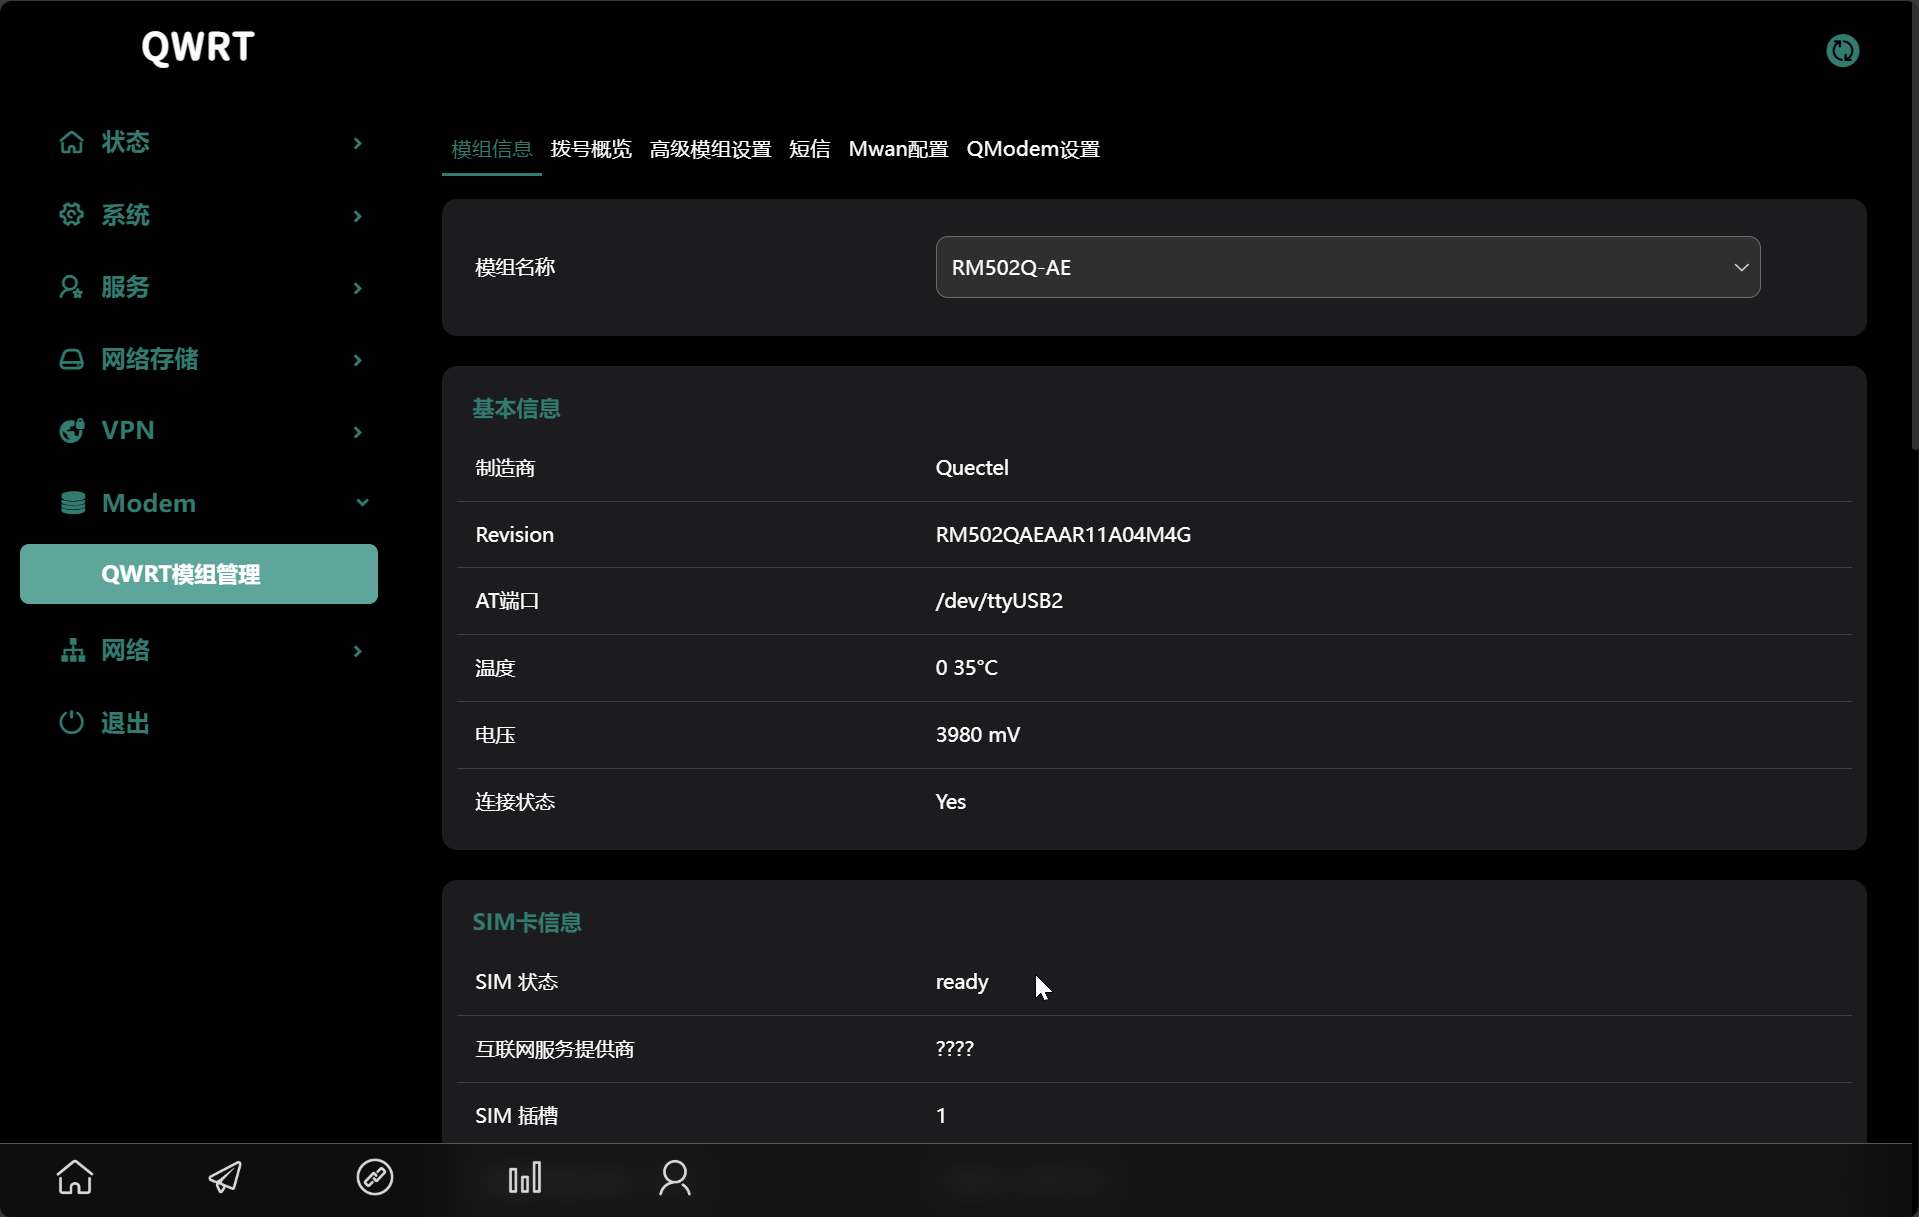Click the home icon in bottom bar

[75, 1177]
